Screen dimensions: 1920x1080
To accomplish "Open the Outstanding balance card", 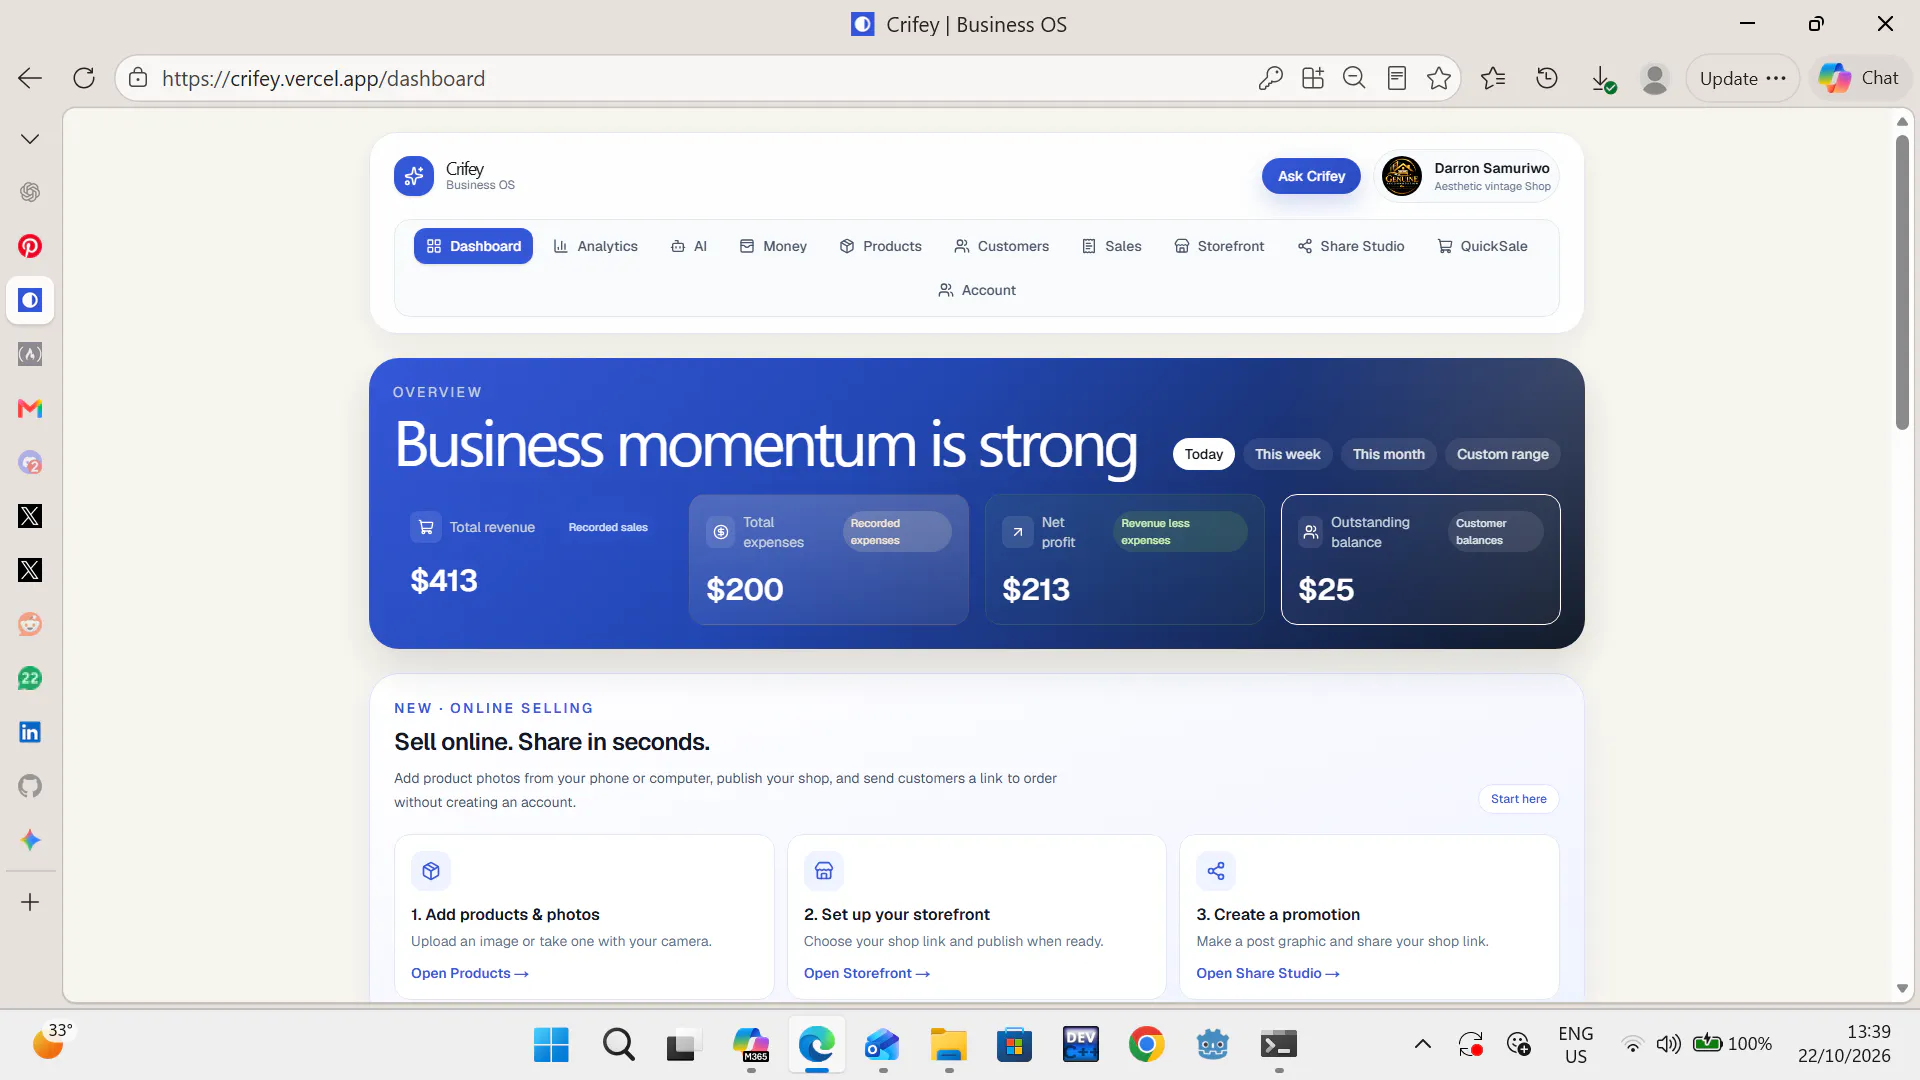I will (x=1421, y=559).
